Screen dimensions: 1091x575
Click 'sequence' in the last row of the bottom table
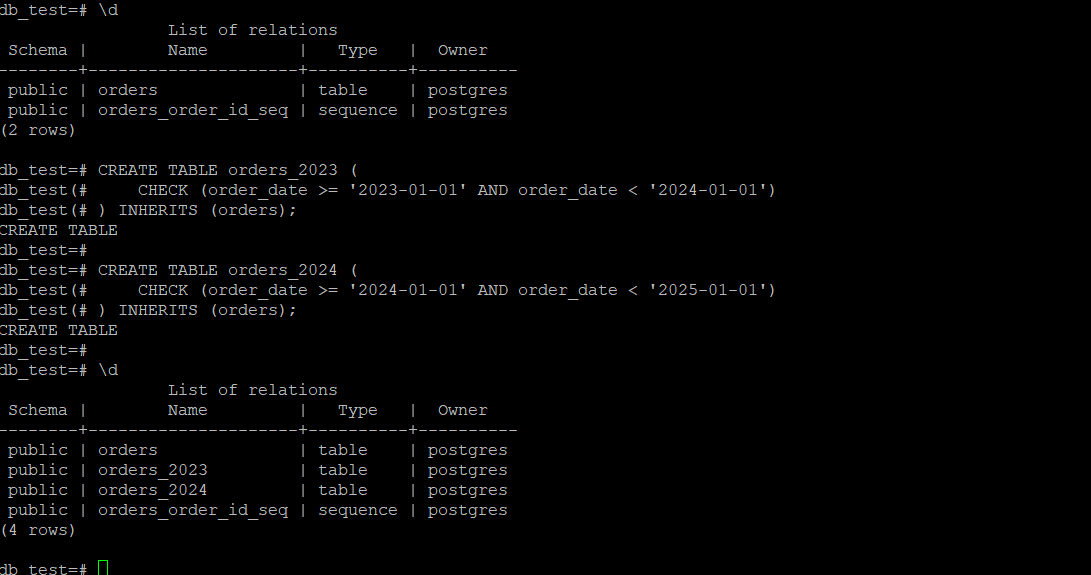(x=358, y=510)
